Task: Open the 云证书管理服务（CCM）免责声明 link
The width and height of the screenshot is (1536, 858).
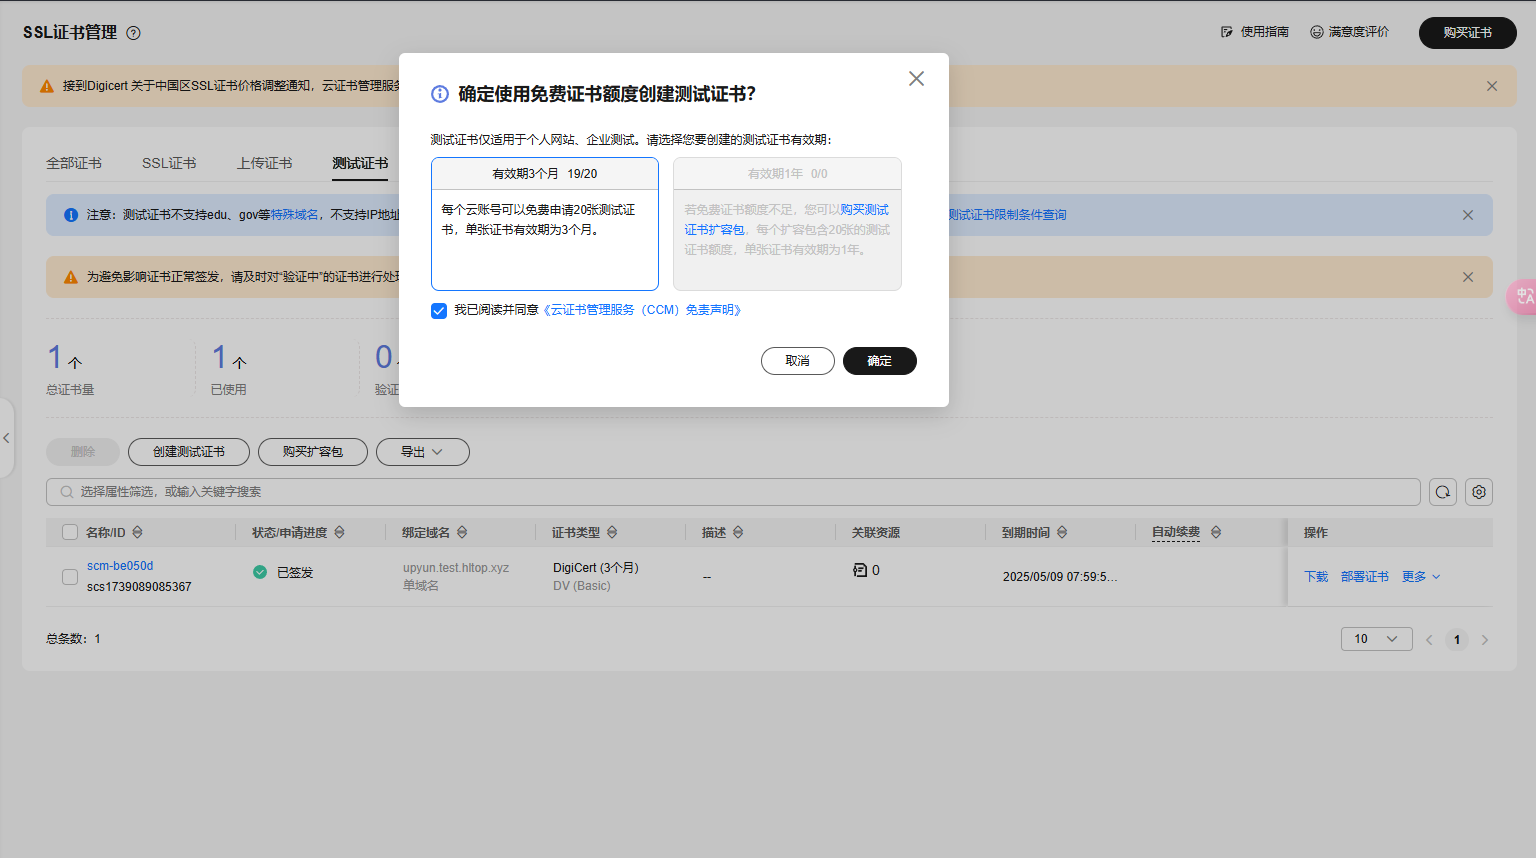Action: click(x=642, y=310)
